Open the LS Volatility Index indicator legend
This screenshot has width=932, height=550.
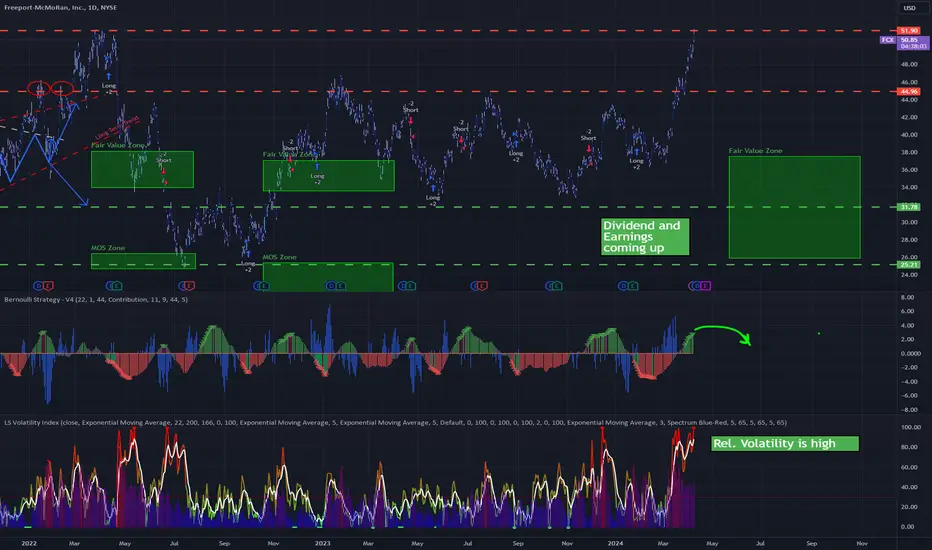(x=395, y=422)
